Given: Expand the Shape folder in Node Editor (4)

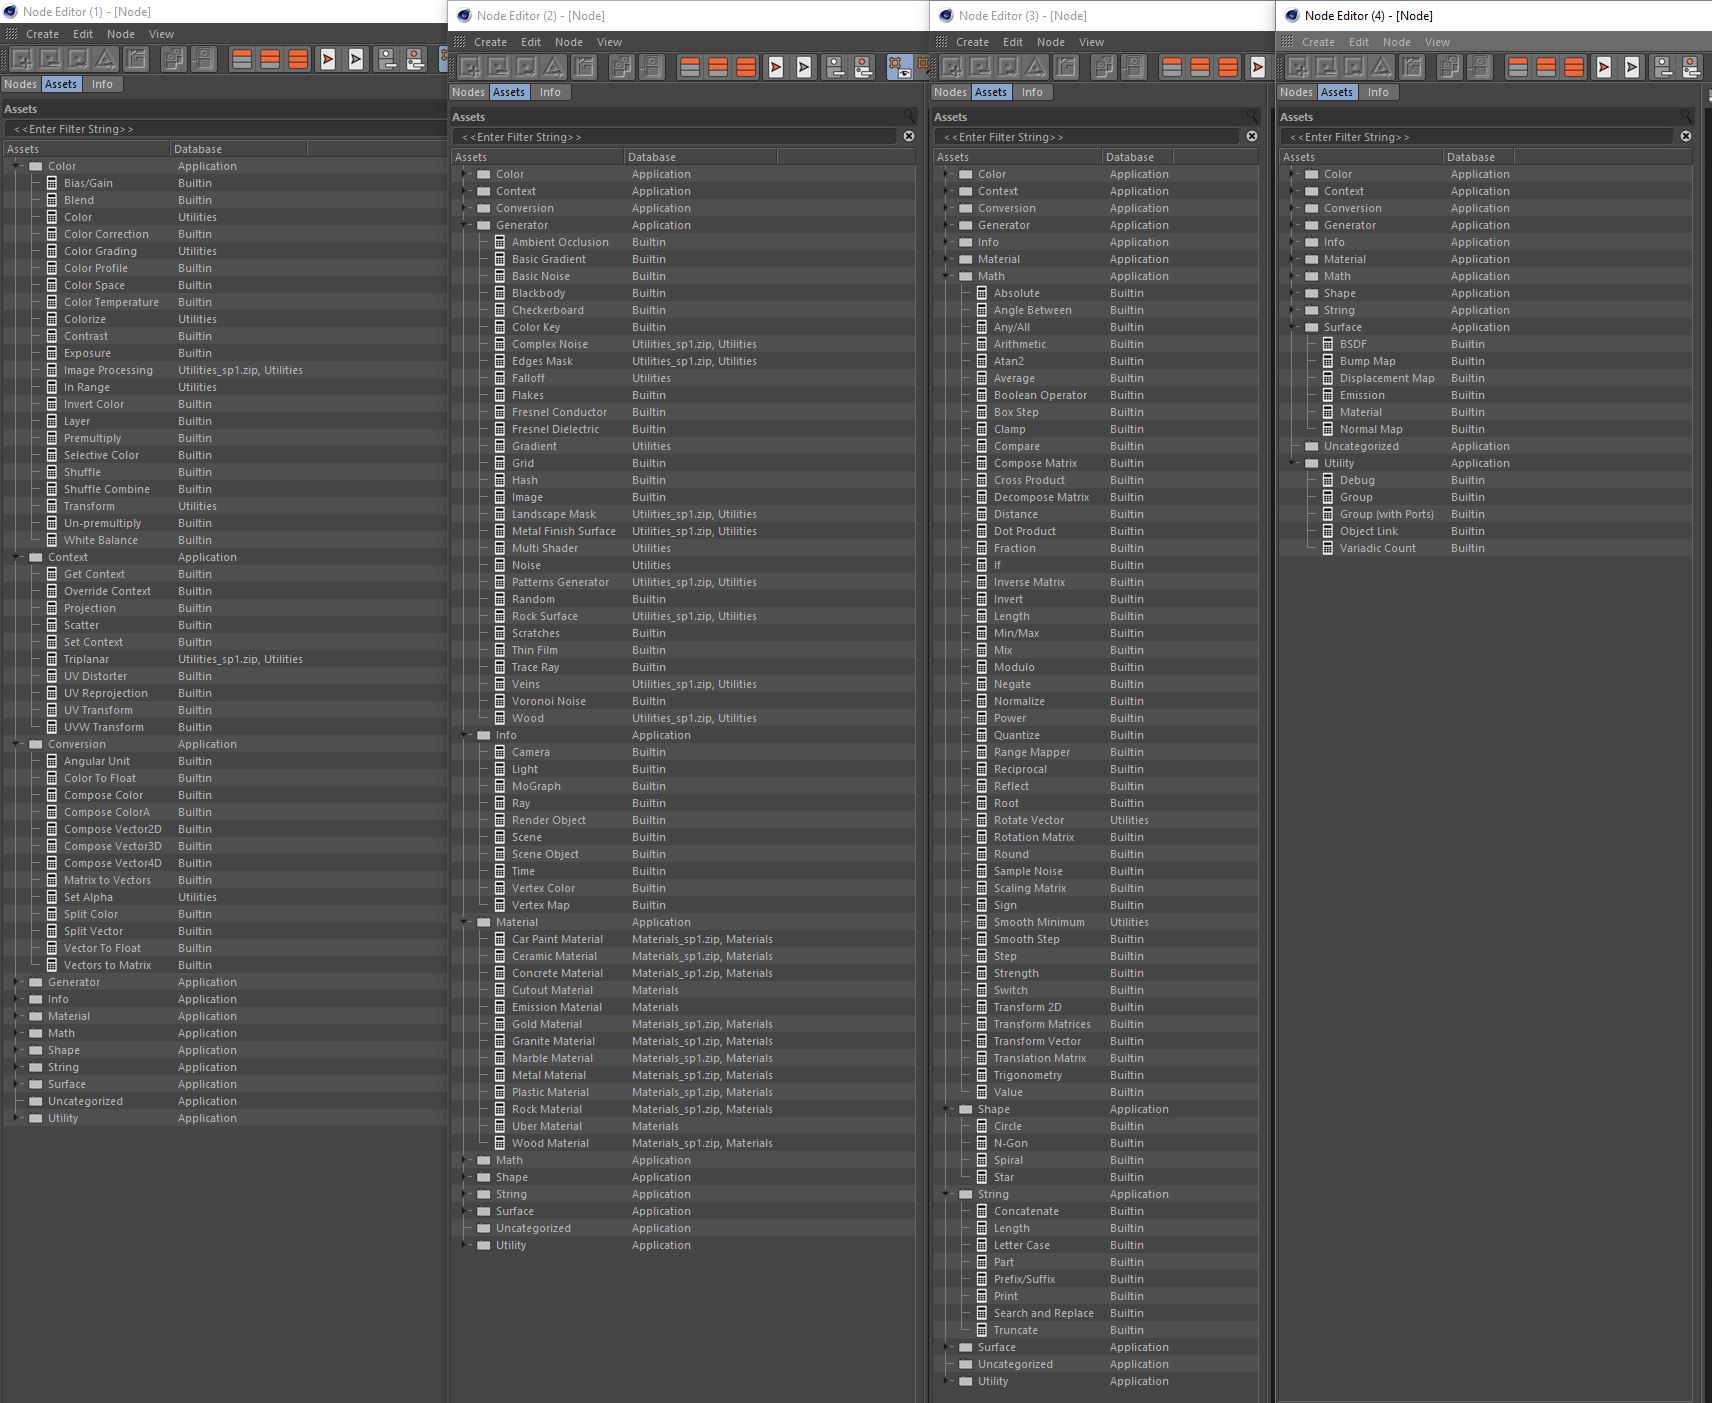Looking at the screenshot, I should tap(1293, 293).
